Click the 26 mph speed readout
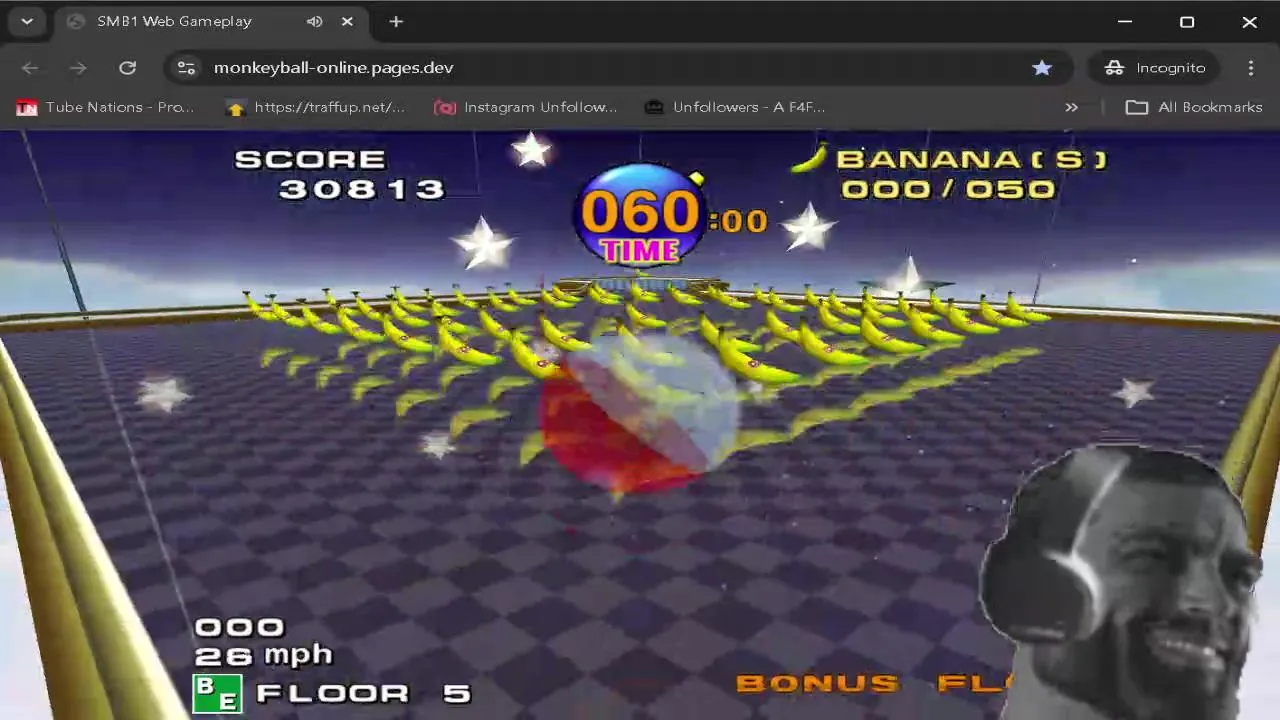Viewport: 1280px width, 720px height. [x=263, y=655]
